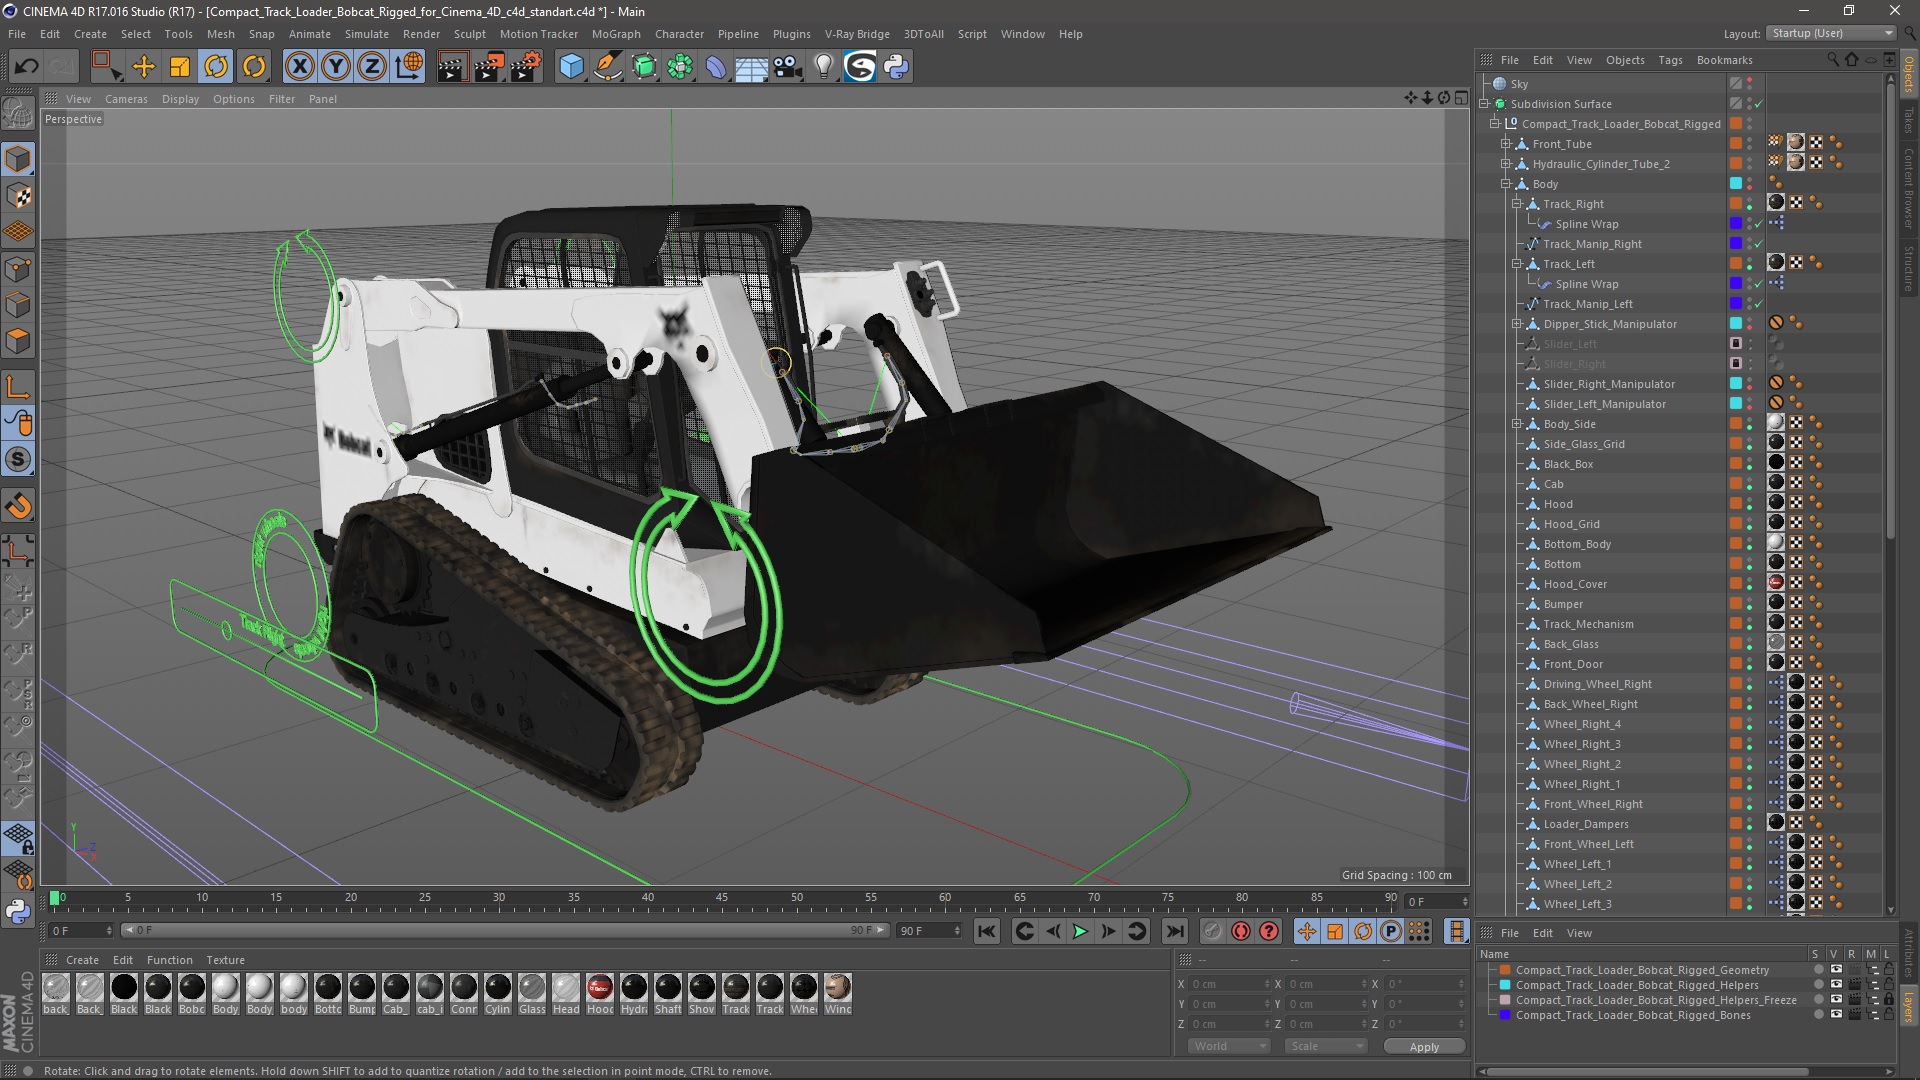This screenshot has height=1080, width=1920.
Task: Select the Scale tool
Action: 180,67
